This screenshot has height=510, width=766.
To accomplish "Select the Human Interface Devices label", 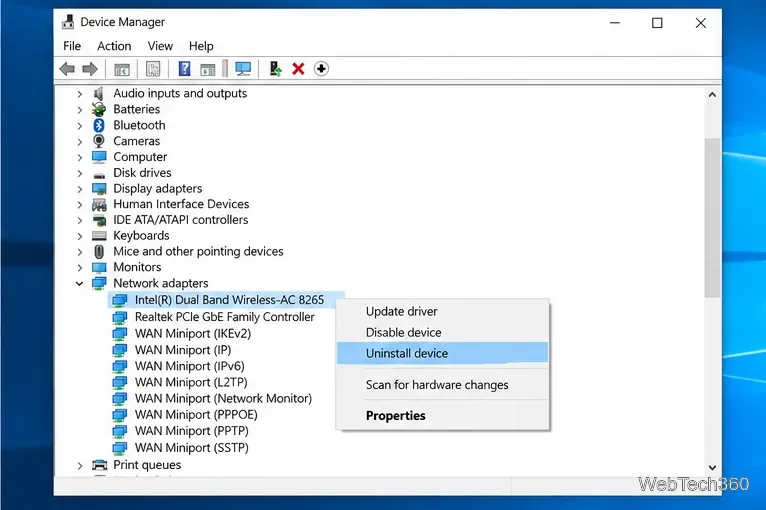I will [181, 204].
